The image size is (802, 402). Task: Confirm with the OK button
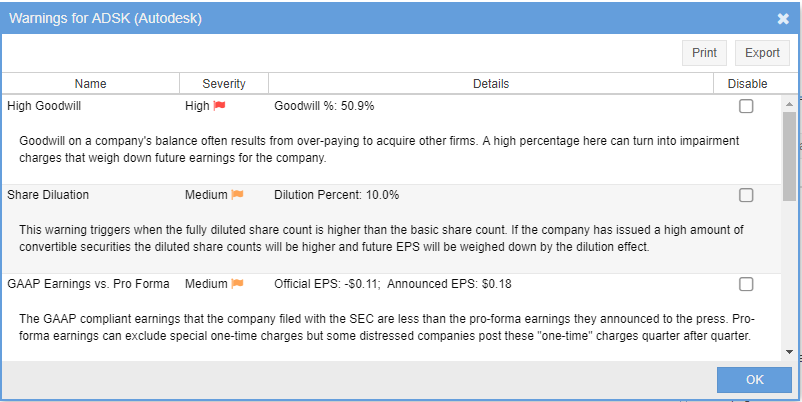754,380
